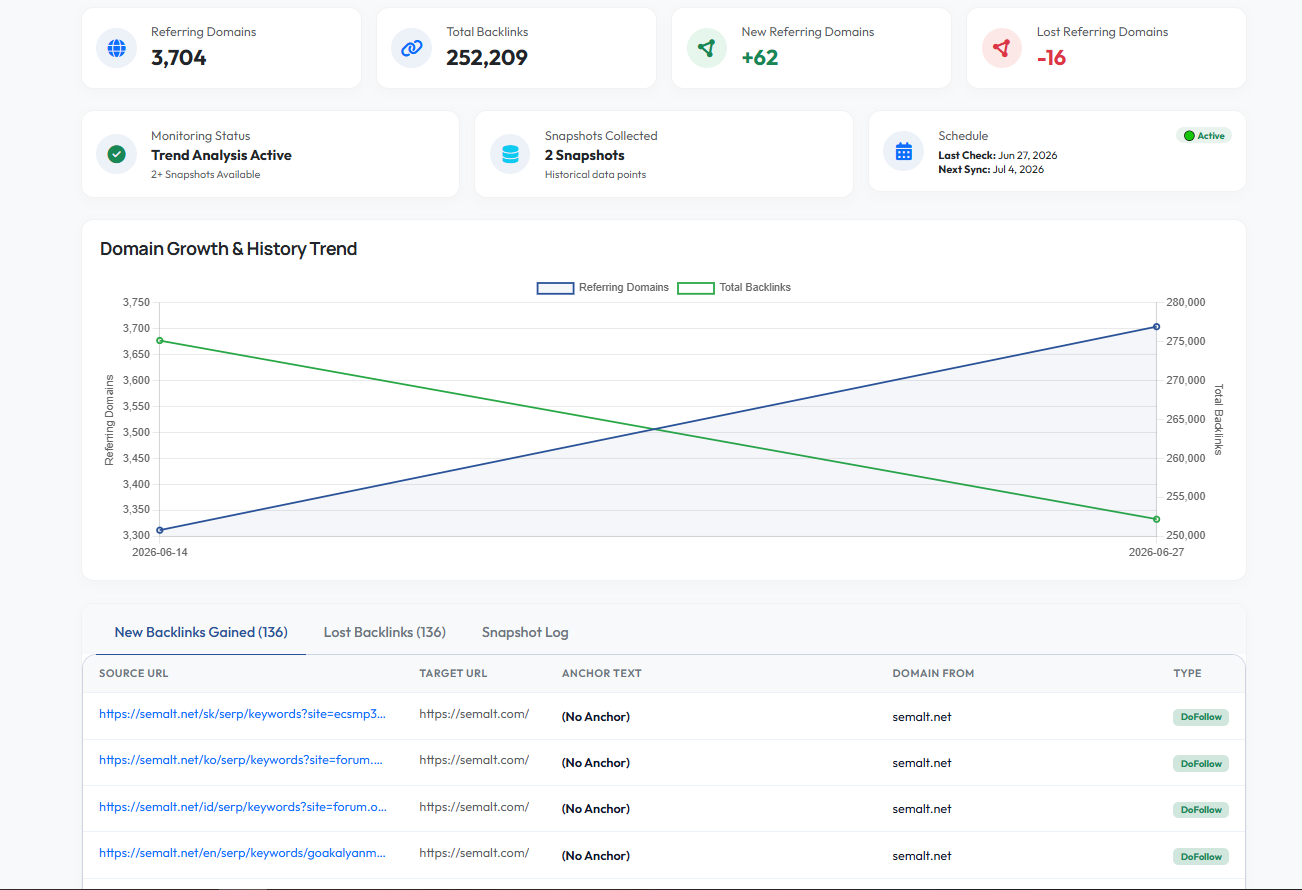Open the semalt.net/en/serp source link
Screen dimensions: 1302x890
242,853
